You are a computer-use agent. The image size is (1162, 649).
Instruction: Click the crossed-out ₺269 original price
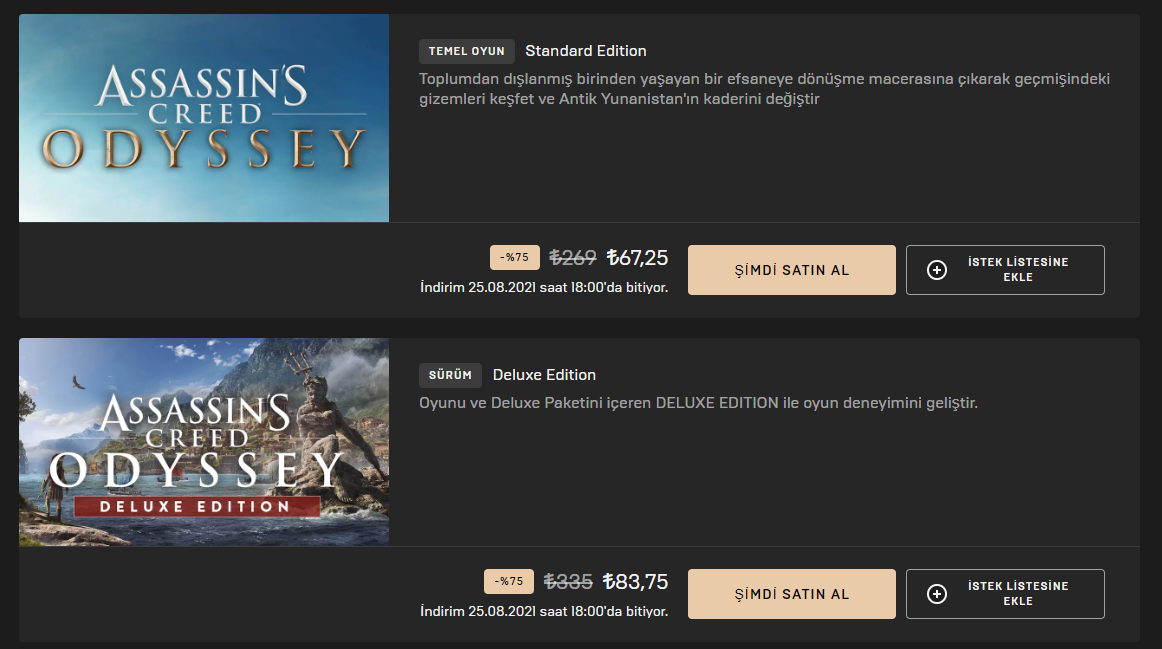tap(573, 258)
